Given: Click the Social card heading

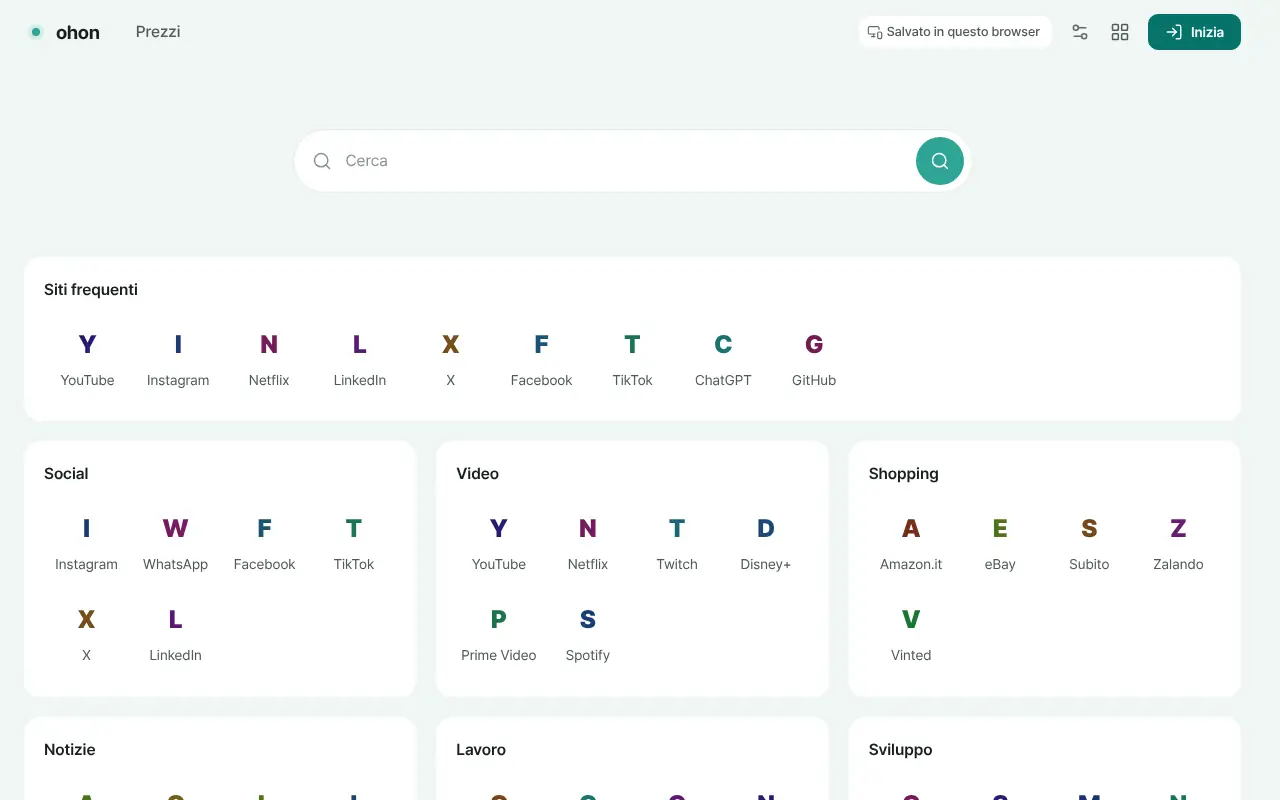Looking at the screenshot, I should pyautogui.click(x=66, y=474).
